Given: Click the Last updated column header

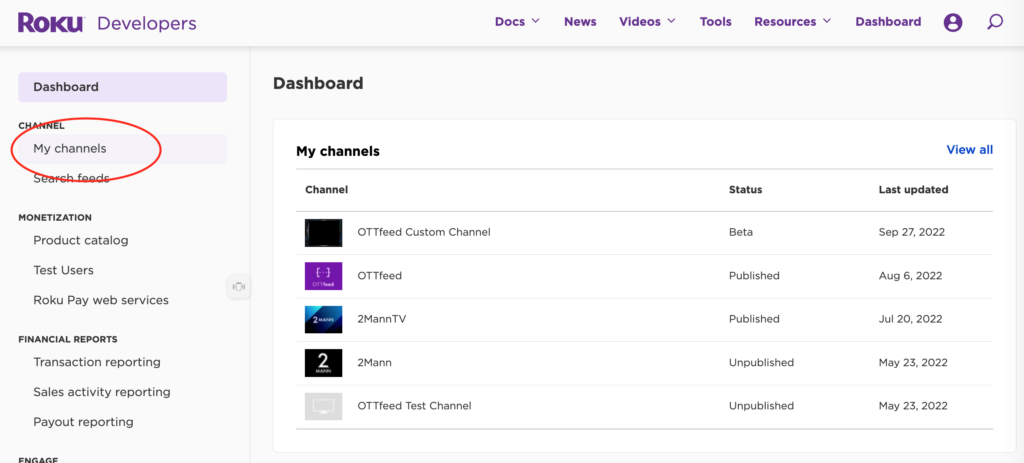Looking at the screenshot, I should click(x=914, y=190).
